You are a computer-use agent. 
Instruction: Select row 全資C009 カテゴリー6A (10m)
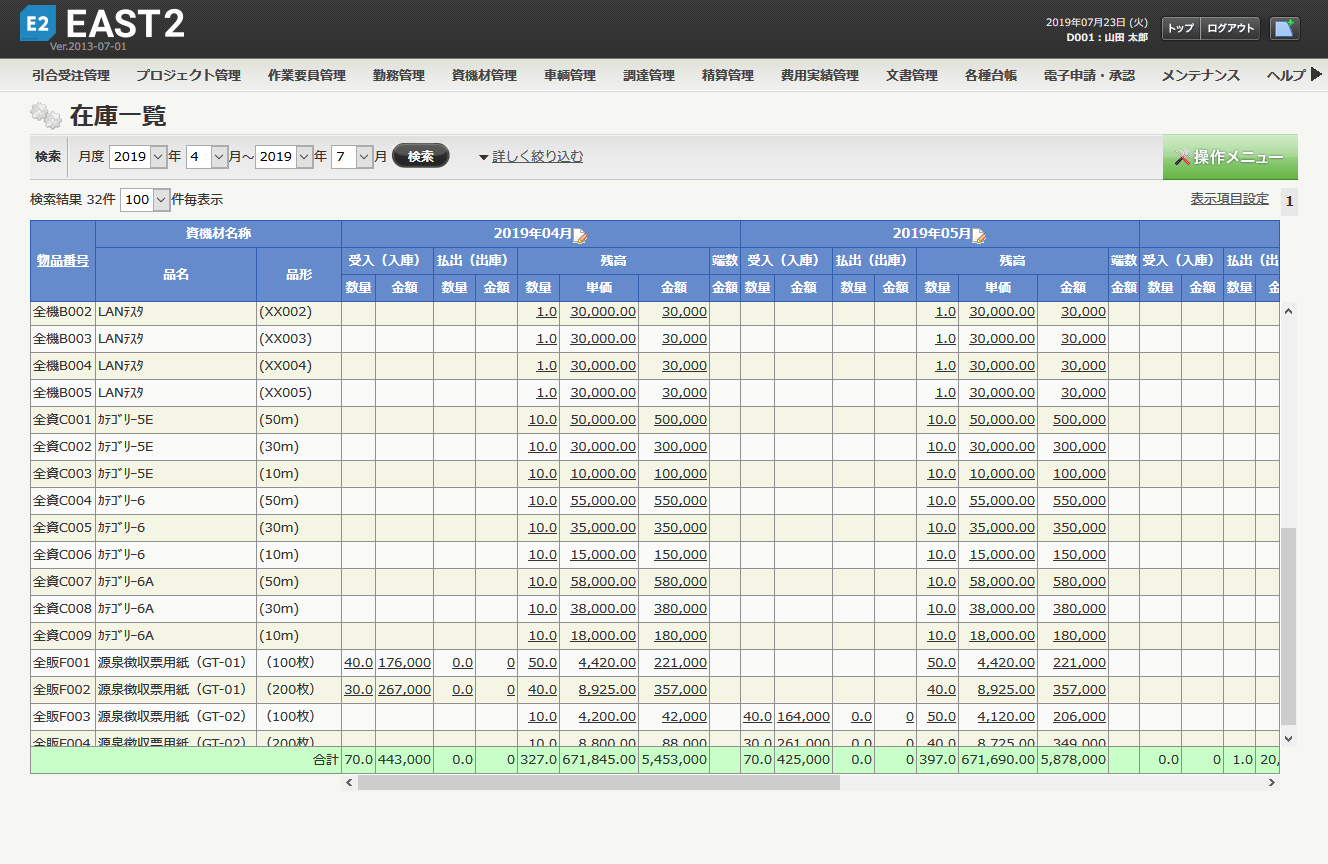tap(655, 635)
